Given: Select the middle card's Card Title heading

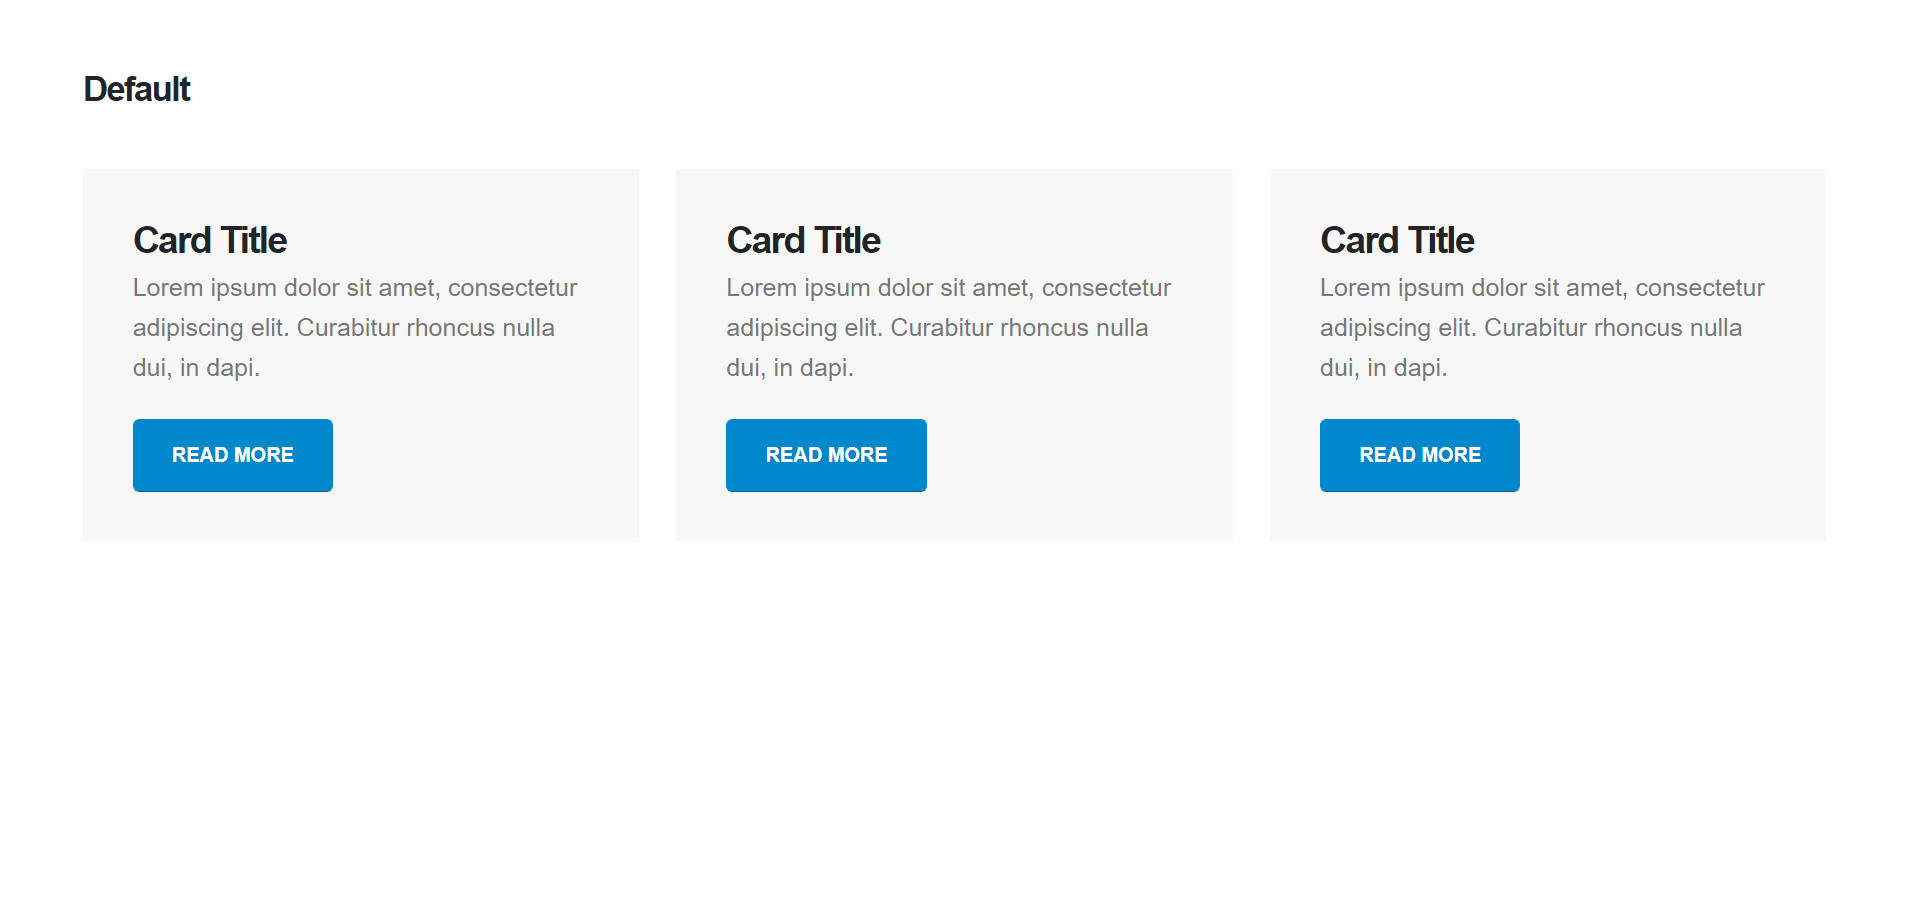Looking at the screenshot, I should point(803,240).
